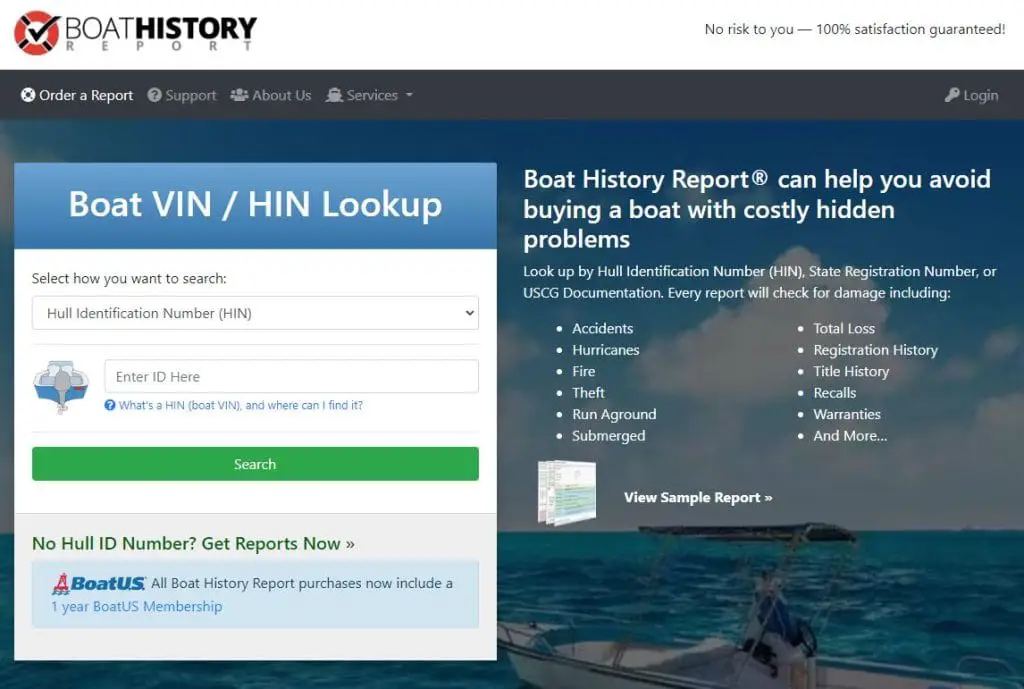Click the BoatUS logo

click(99, 583)
